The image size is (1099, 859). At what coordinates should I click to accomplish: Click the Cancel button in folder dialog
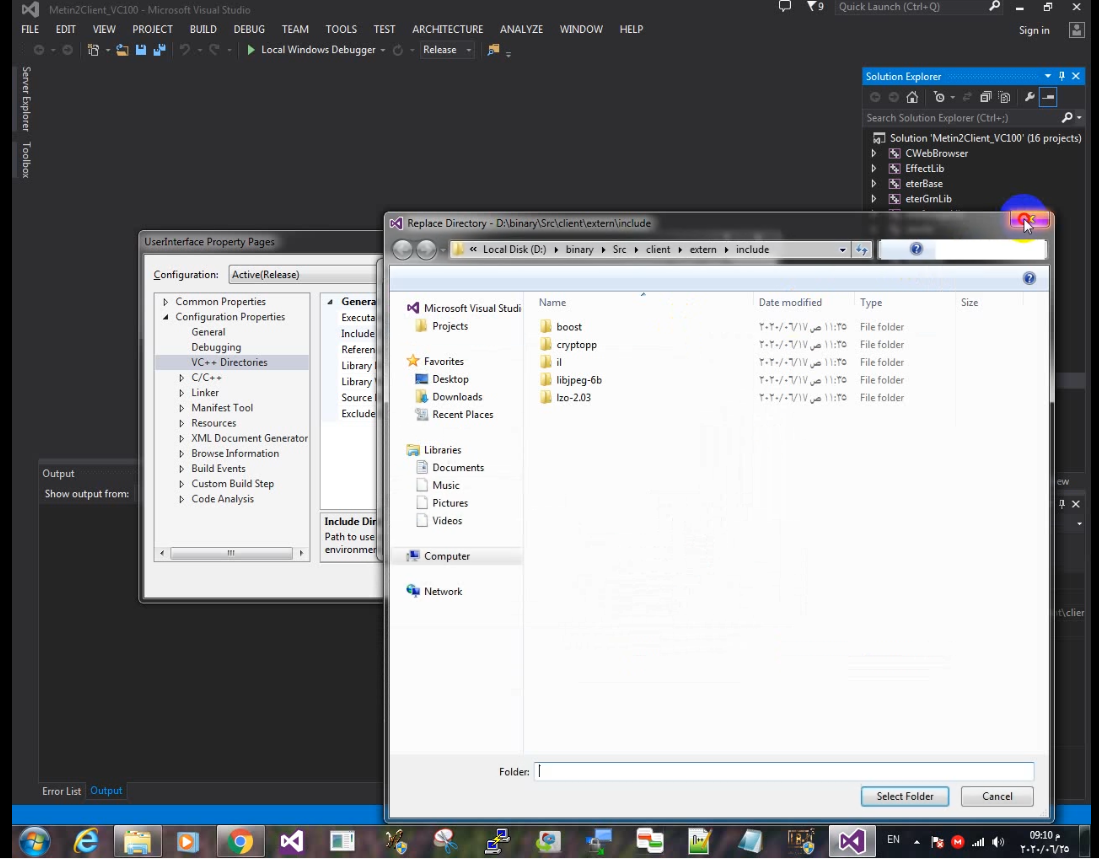click(997, 797)
